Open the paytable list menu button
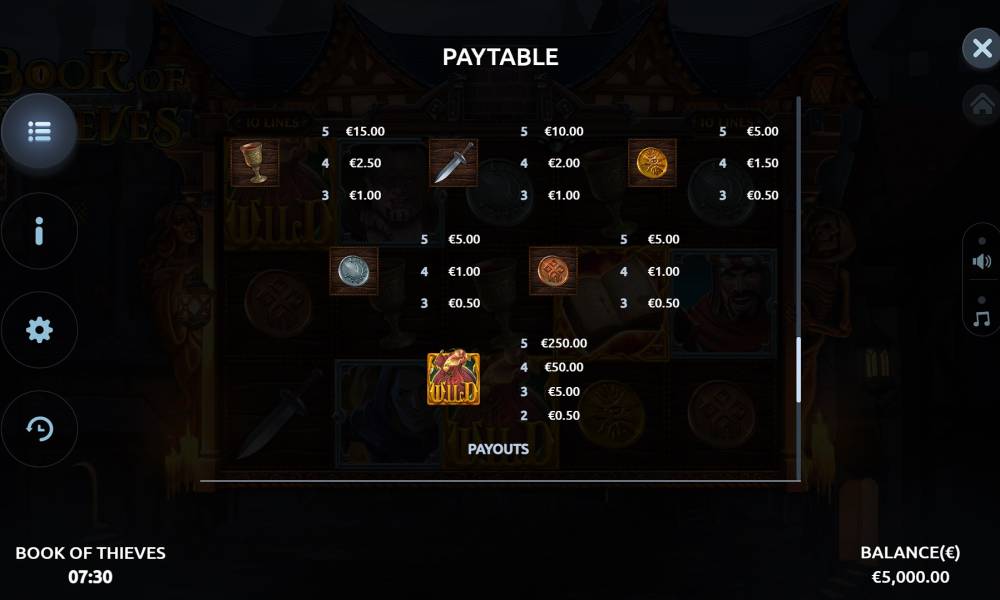This screenshot has width=1000, height=600. (x=40, y=131)
